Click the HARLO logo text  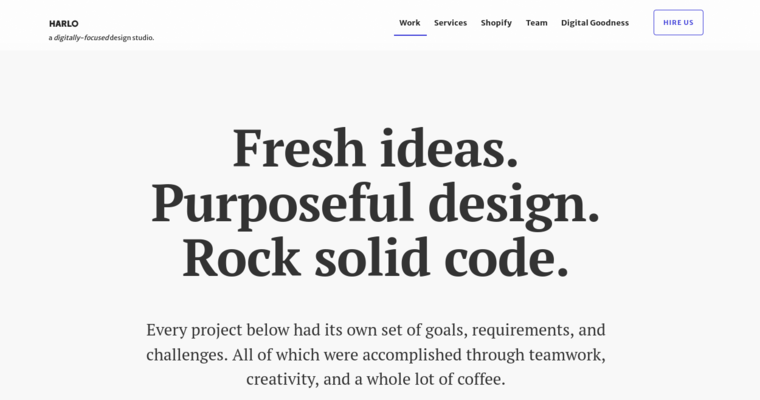tap(63, 23)
